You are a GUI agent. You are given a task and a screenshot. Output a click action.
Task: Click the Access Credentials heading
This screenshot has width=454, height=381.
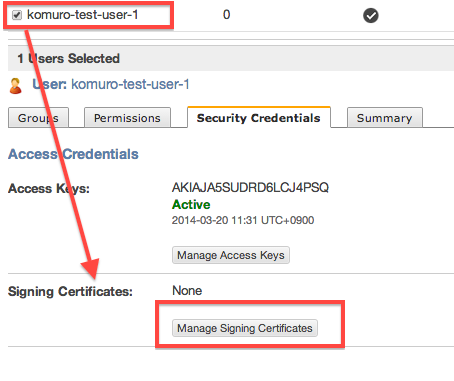(73, 154)
